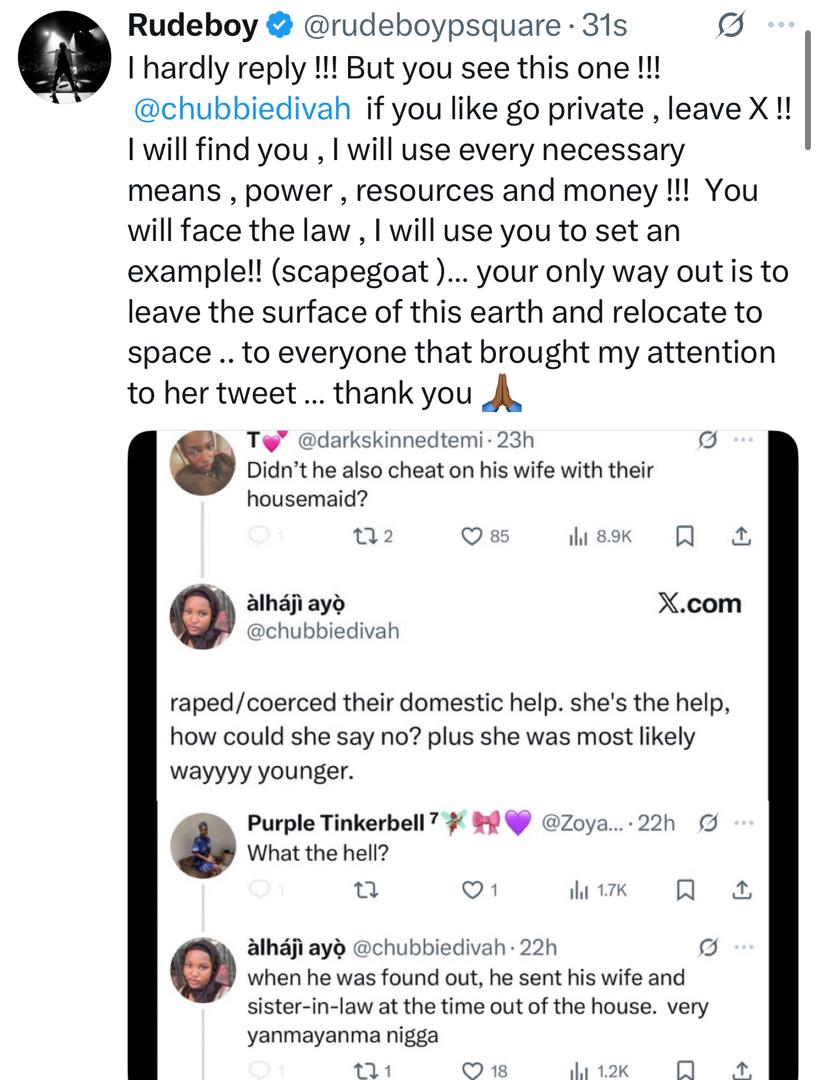Share the darkskinnedtemi housemaid tweet
The height and width of the screenshot is (1080, 817).
(740, 536)
